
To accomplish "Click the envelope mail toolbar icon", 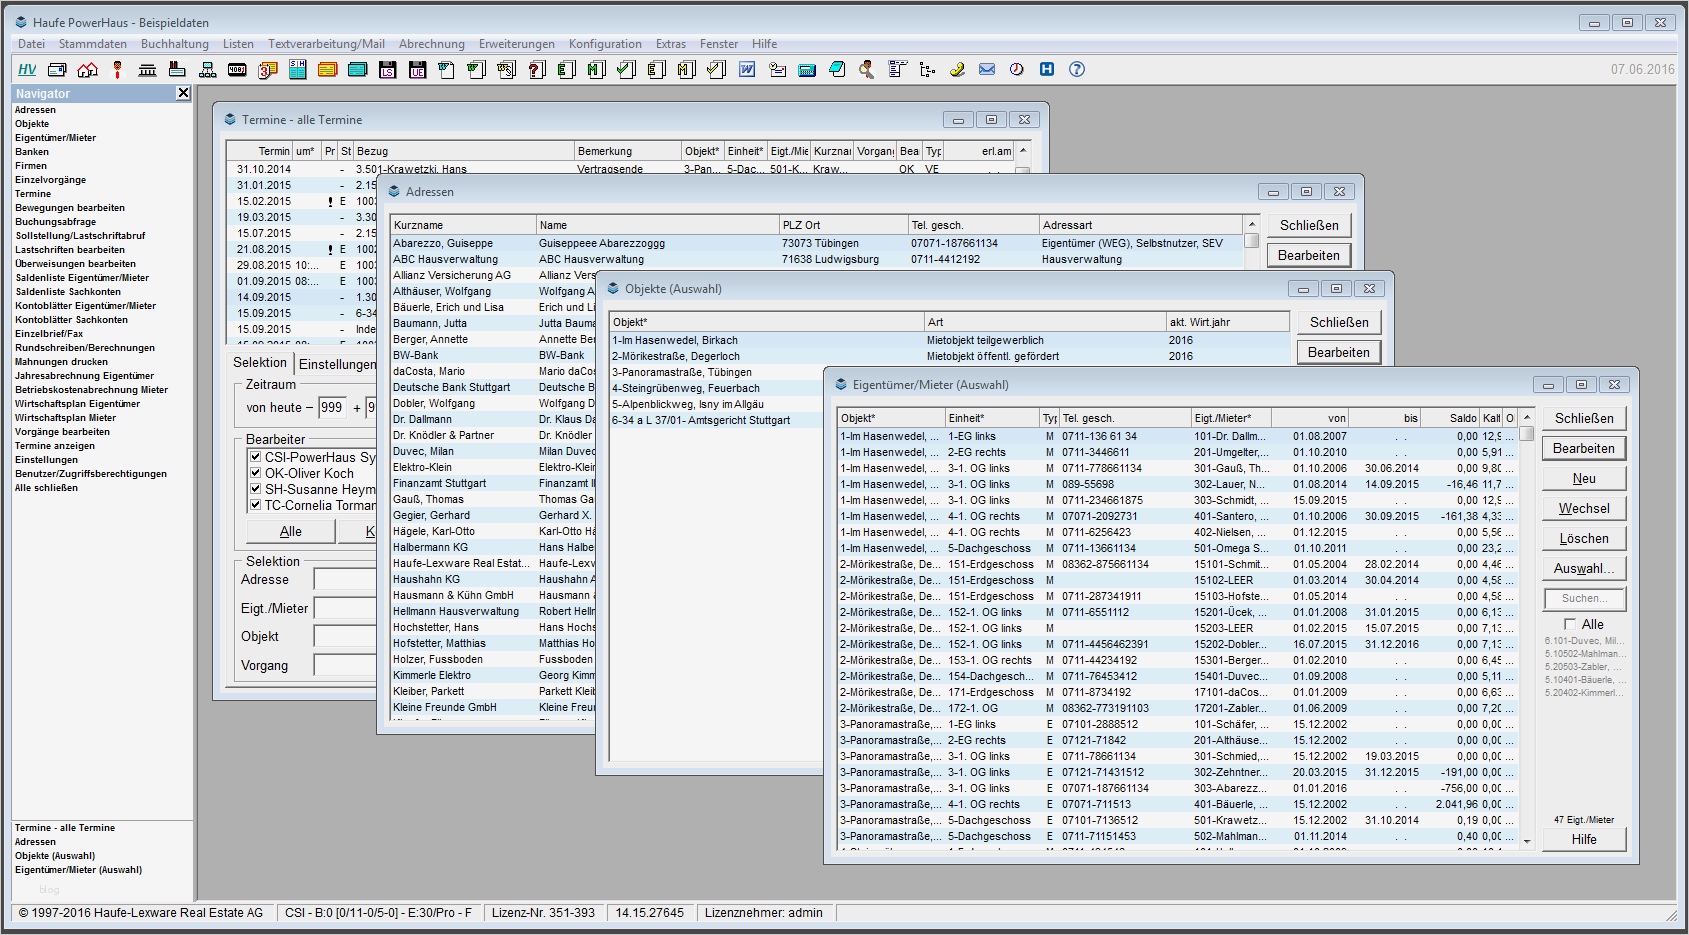I will click(987, 69).
